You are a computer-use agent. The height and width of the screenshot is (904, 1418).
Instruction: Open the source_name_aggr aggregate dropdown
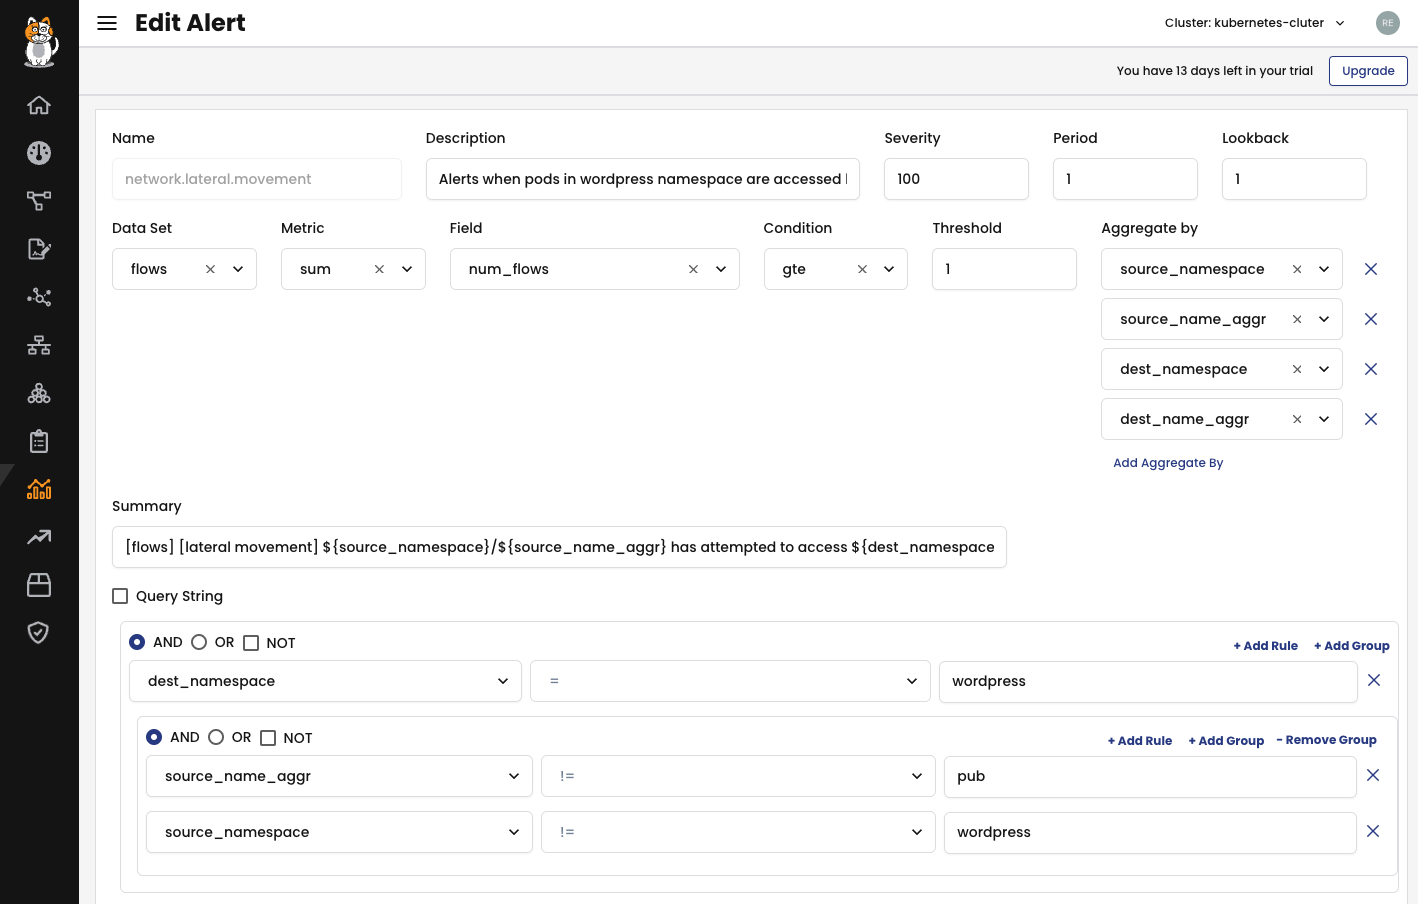tap(1324, 319)
